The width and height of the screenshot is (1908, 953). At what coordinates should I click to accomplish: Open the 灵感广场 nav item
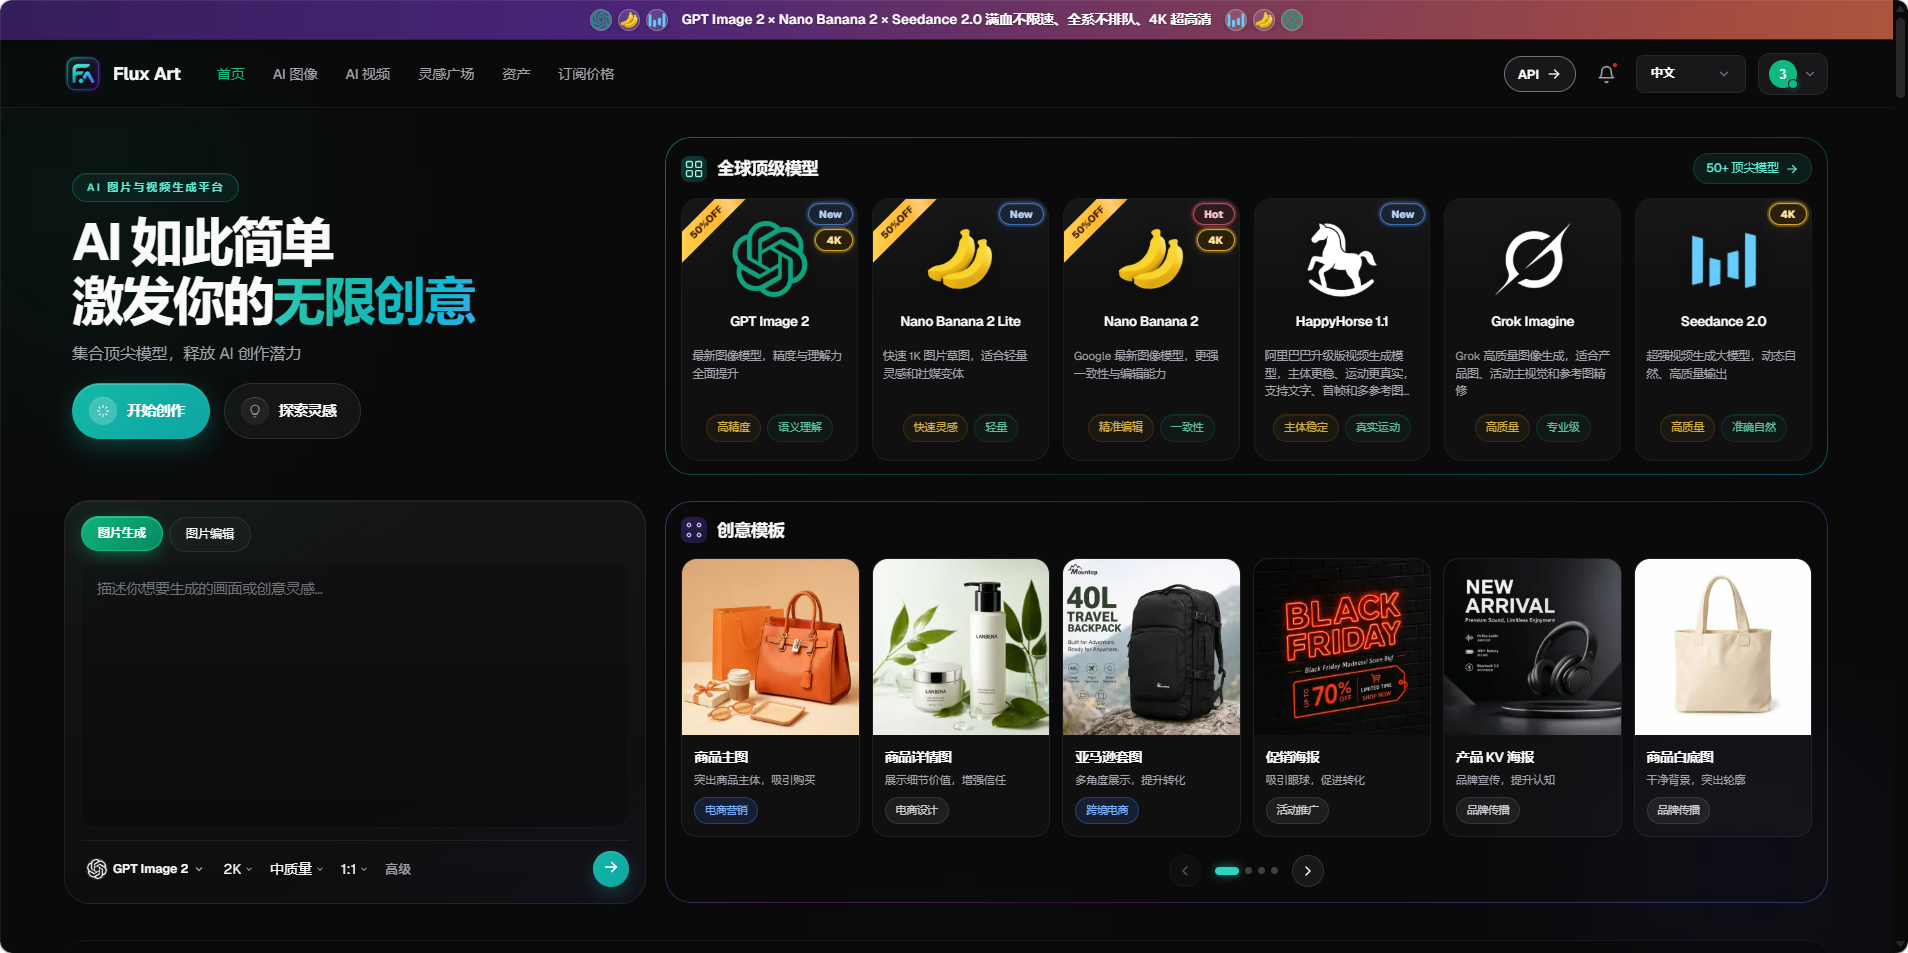[446, 74]
